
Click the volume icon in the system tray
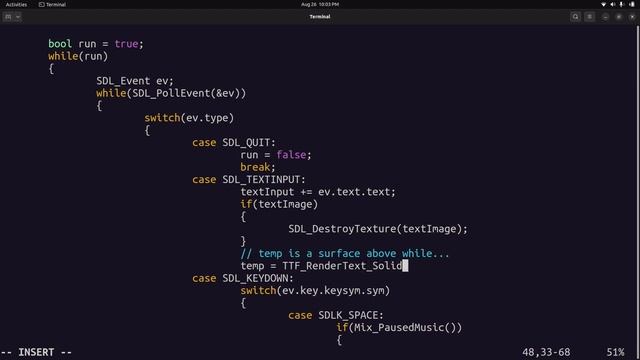[x=613, y=4]
